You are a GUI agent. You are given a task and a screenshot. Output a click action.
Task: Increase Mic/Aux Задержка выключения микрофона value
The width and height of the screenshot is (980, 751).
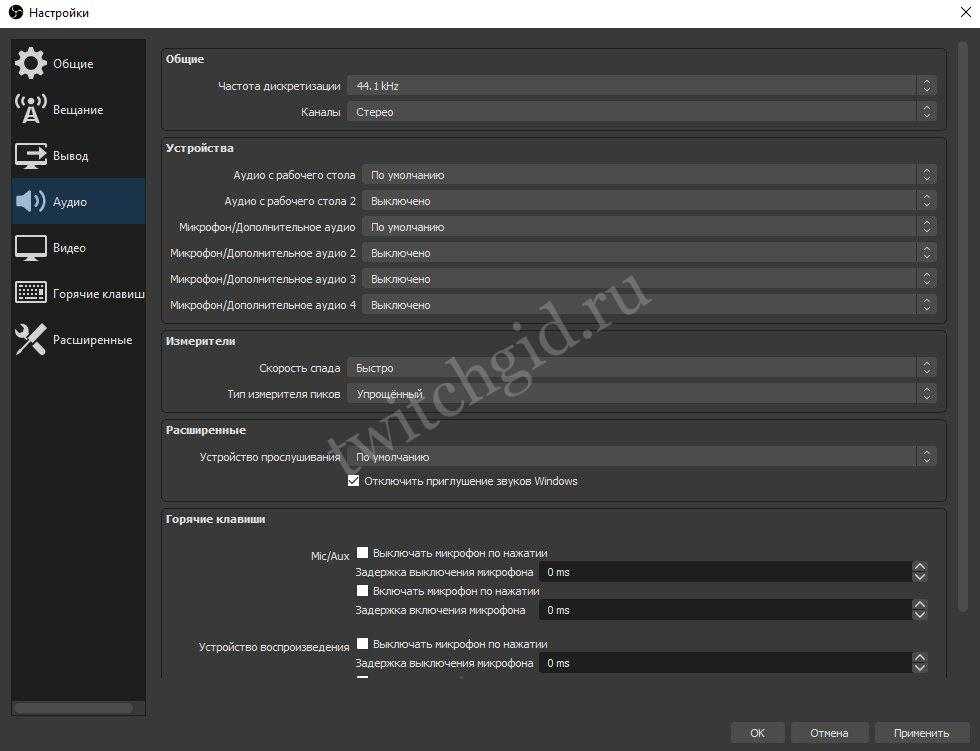919,567
